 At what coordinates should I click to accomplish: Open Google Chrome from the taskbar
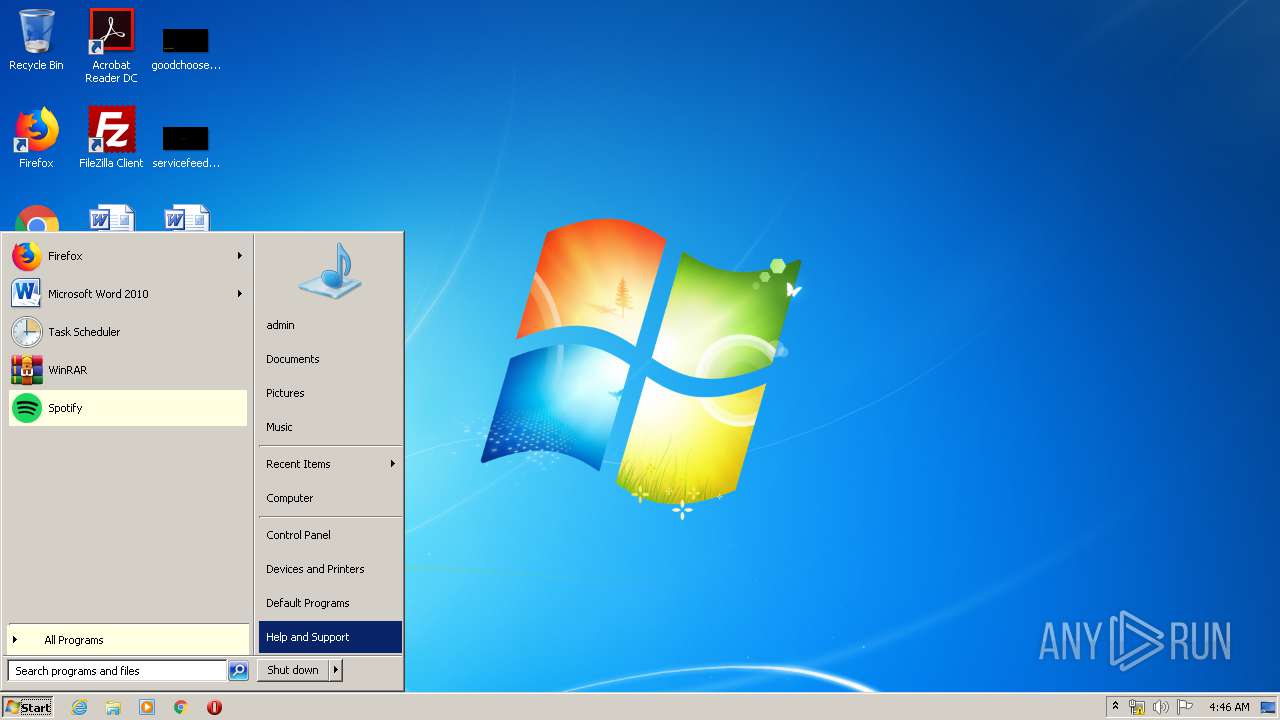pos(181,707)
